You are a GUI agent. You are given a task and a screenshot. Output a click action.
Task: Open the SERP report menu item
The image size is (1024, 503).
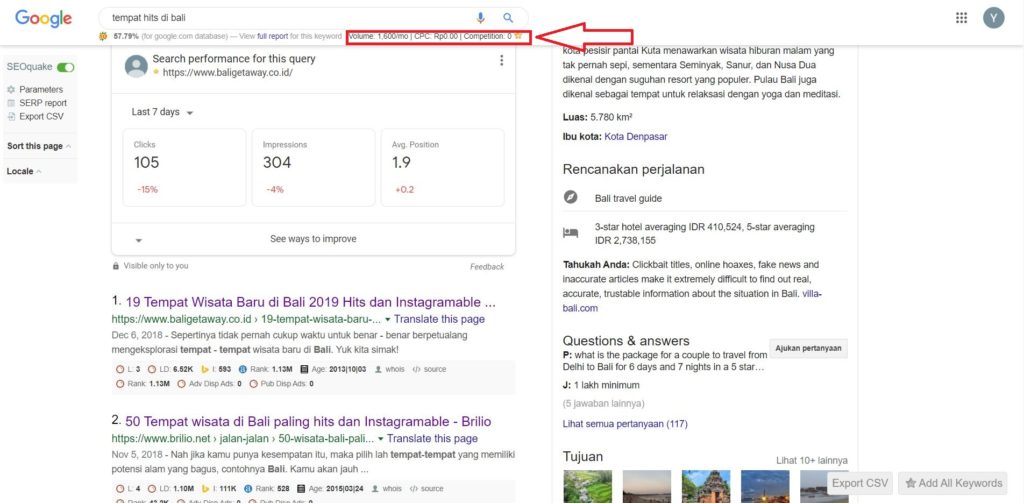[42, 103]
